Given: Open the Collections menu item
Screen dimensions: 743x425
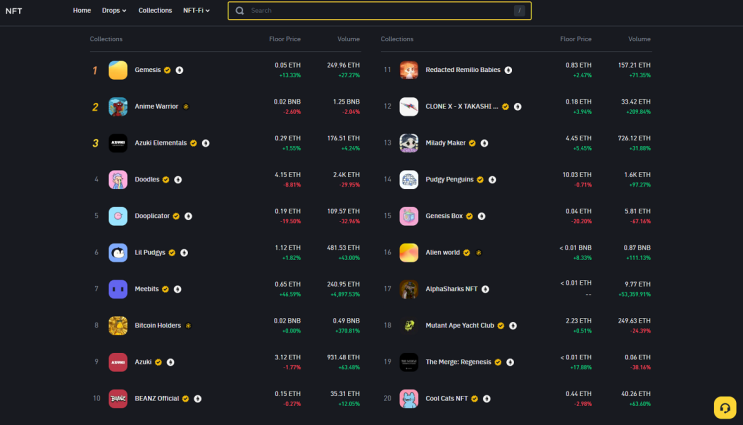Looking at the screenshot, I should point(155,10).
